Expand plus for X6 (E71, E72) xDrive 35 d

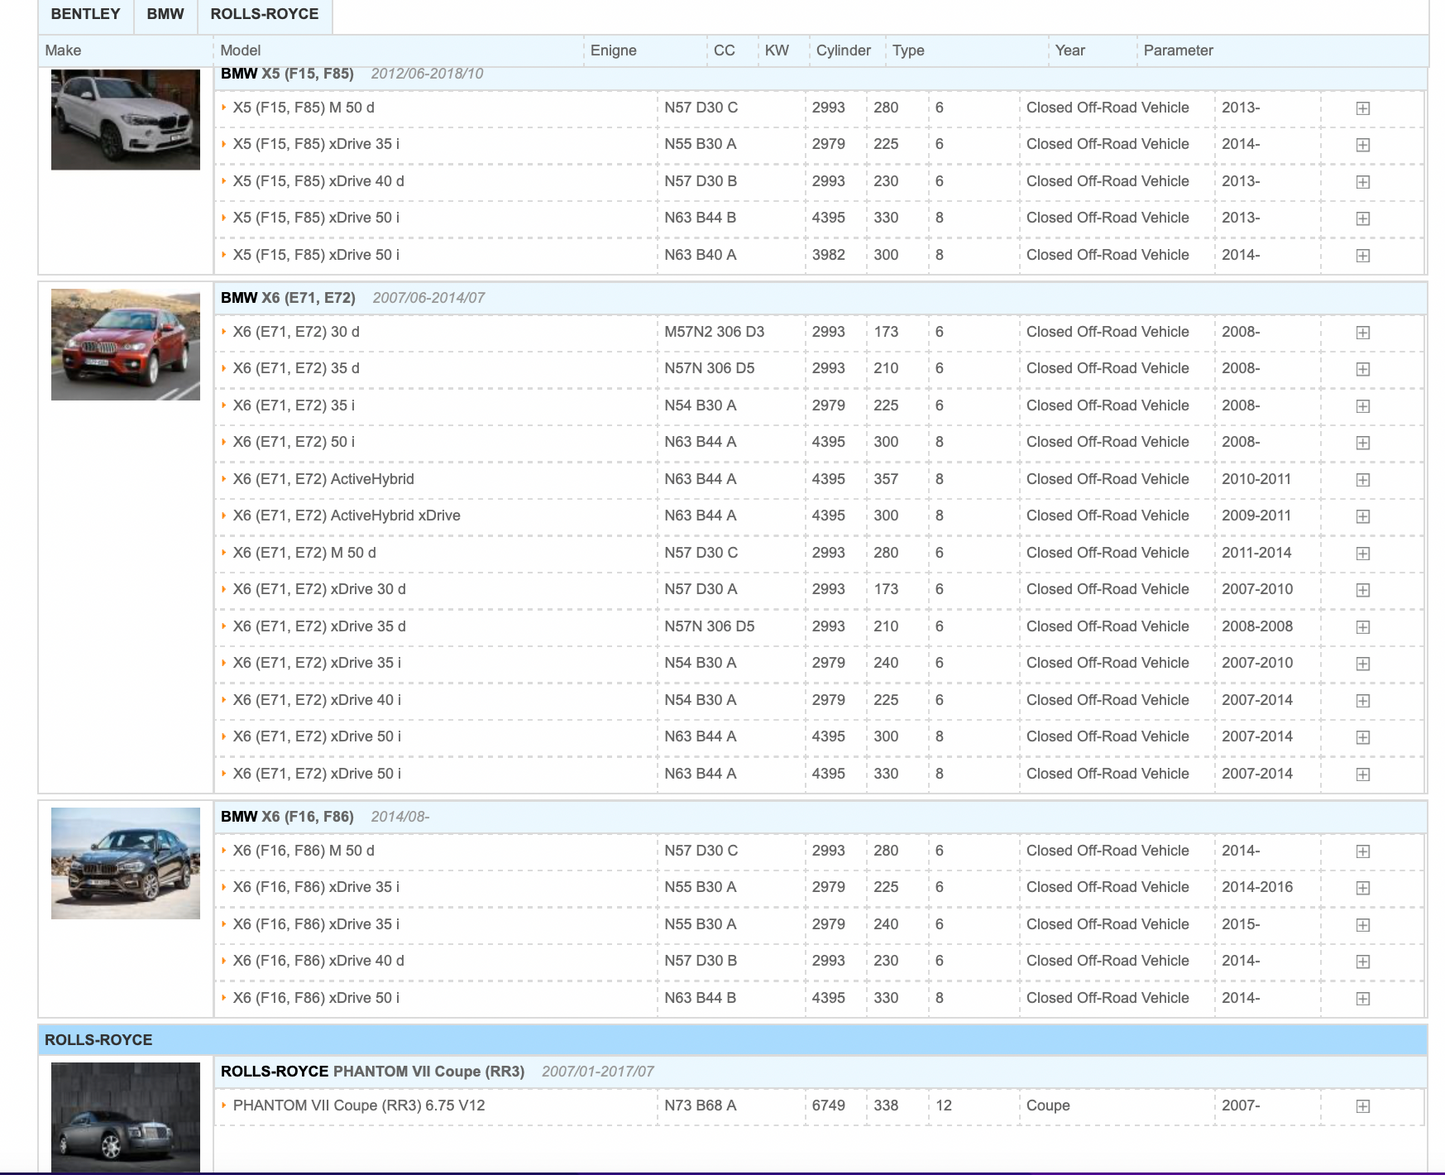click(x=1363, y=627)
